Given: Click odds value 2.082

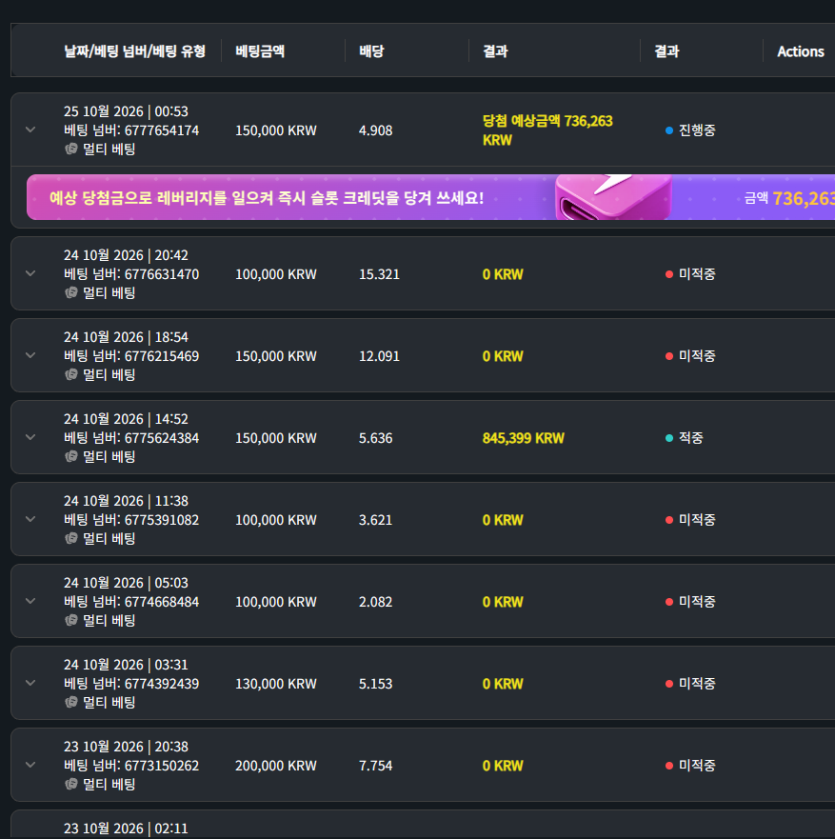Looking at the screenshot, I should coord(376,602).
